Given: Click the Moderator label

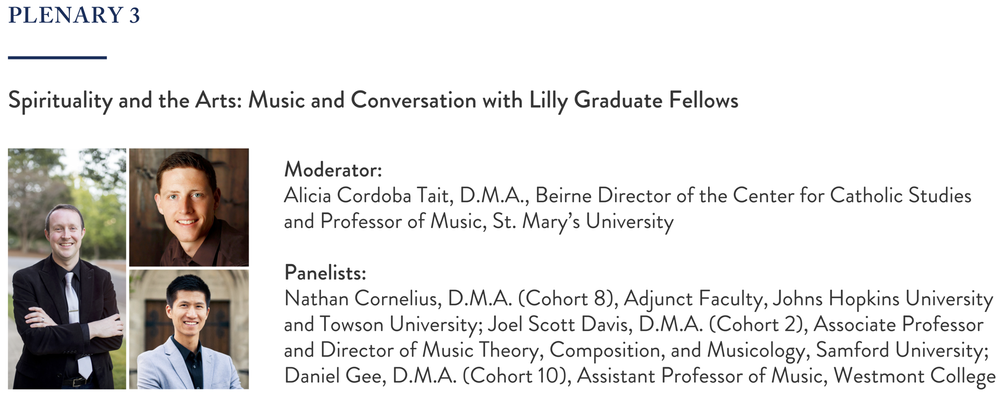Looking at the screenshot, I should [x=333, y=170].
